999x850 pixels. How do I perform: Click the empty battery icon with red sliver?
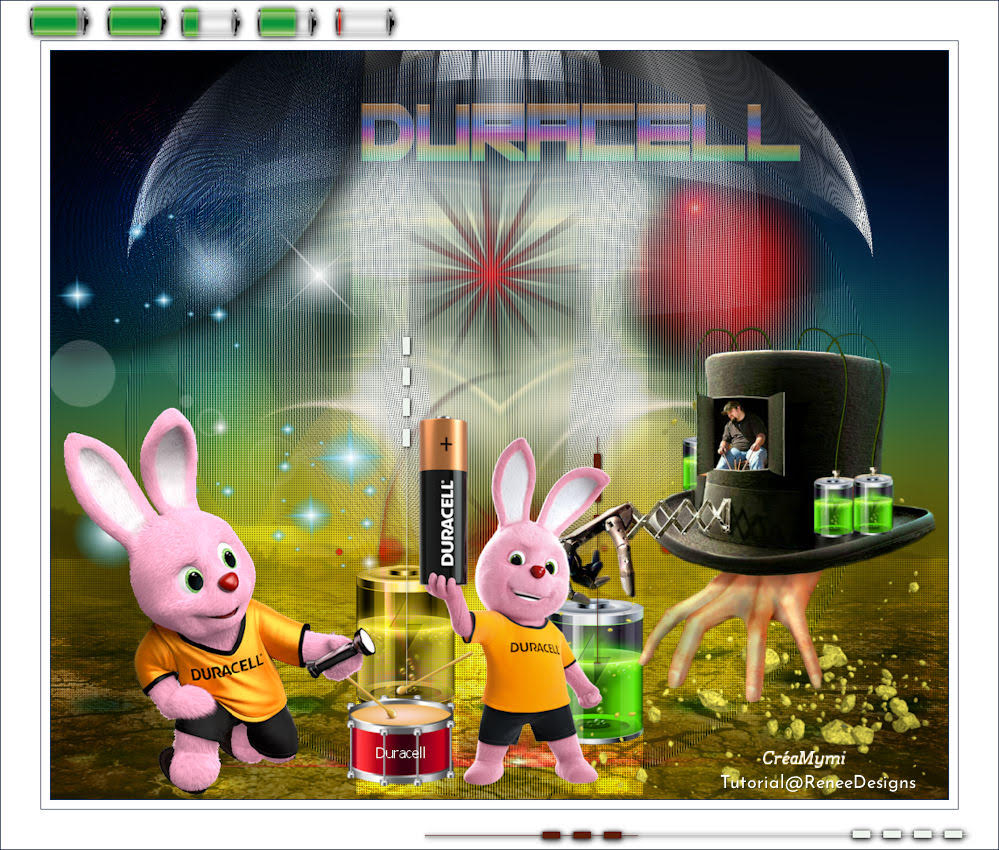tap(365, 22)
